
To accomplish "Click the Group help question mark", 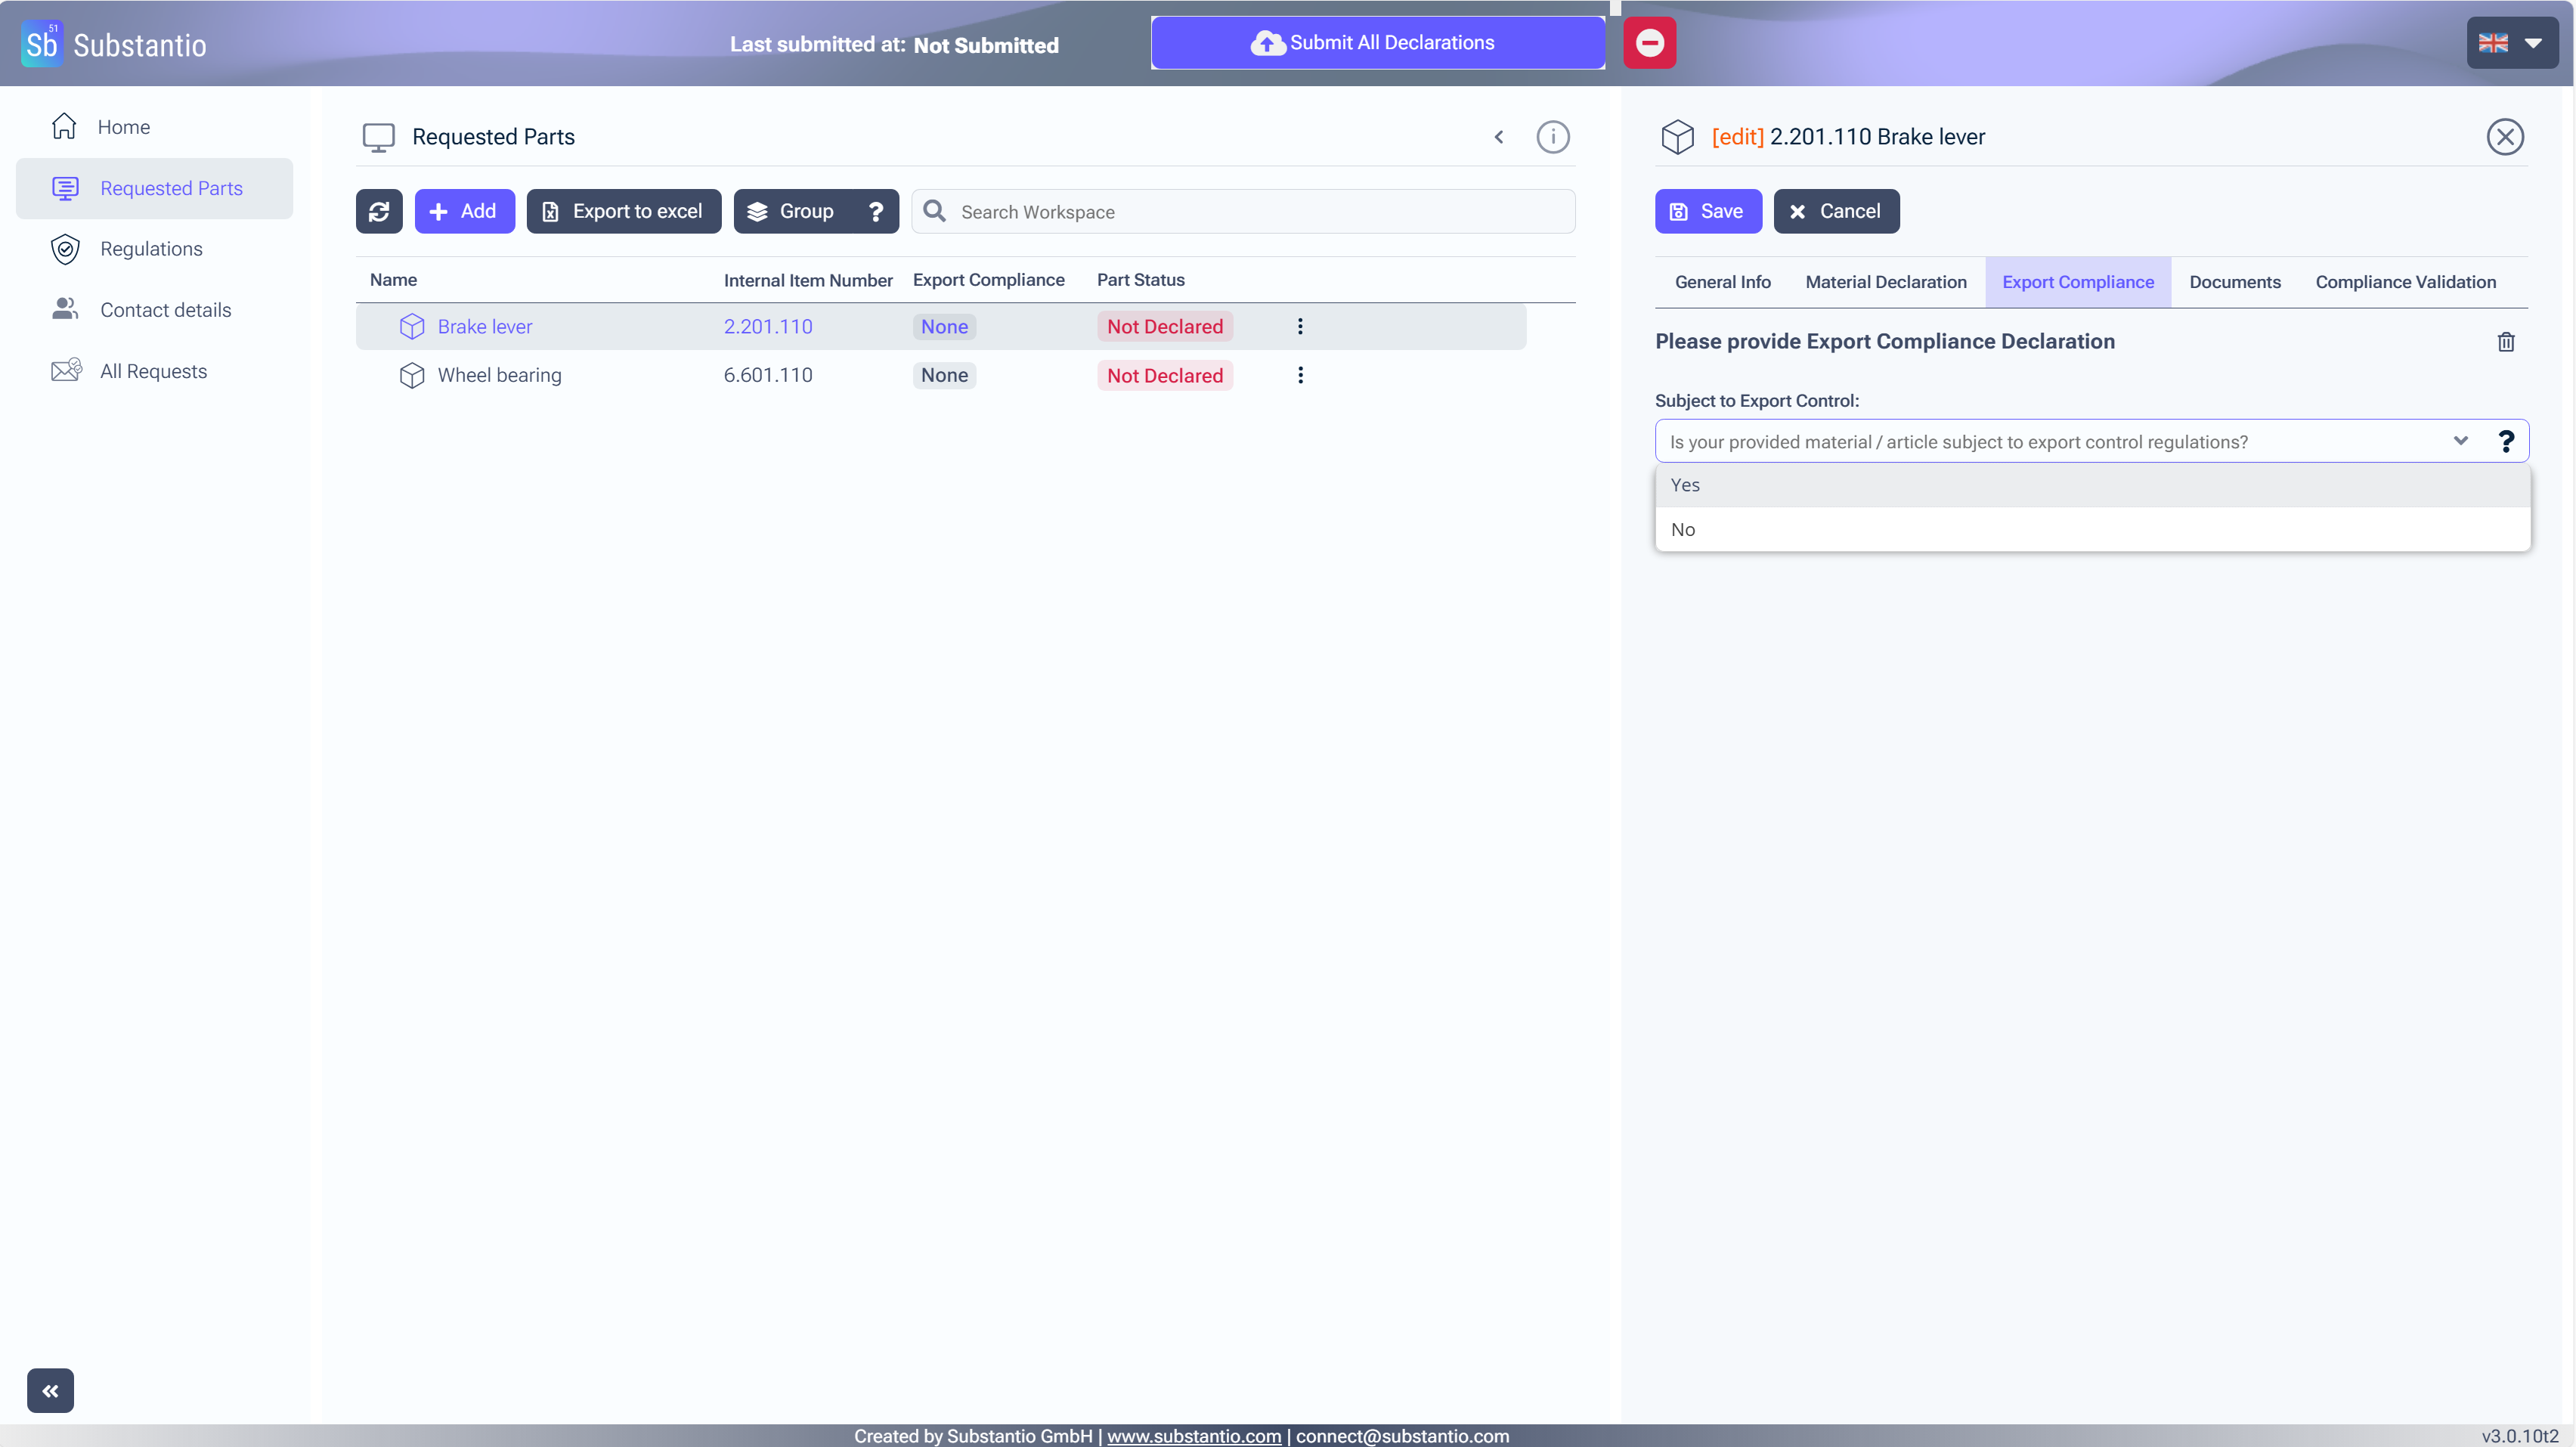I will [876, 212].
